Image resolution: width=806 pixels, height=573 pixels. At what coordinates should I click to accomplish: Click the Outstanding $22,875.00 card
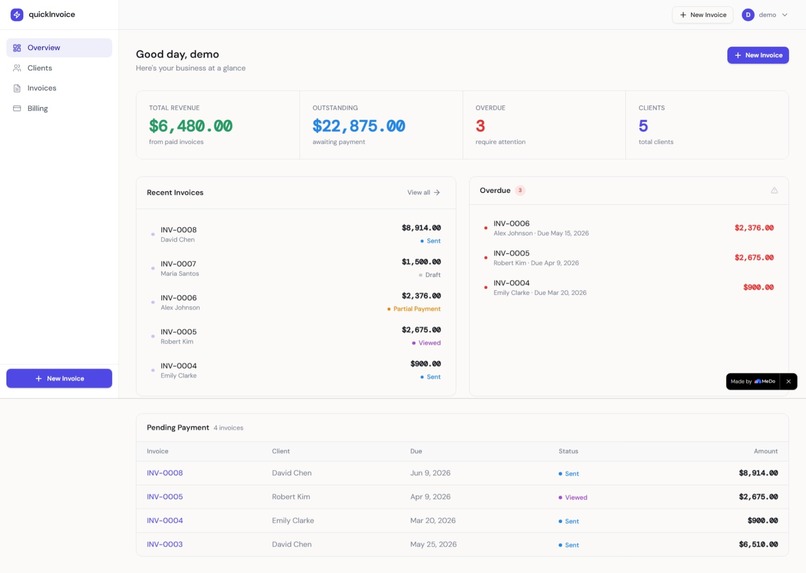click(x=381, y=125)
